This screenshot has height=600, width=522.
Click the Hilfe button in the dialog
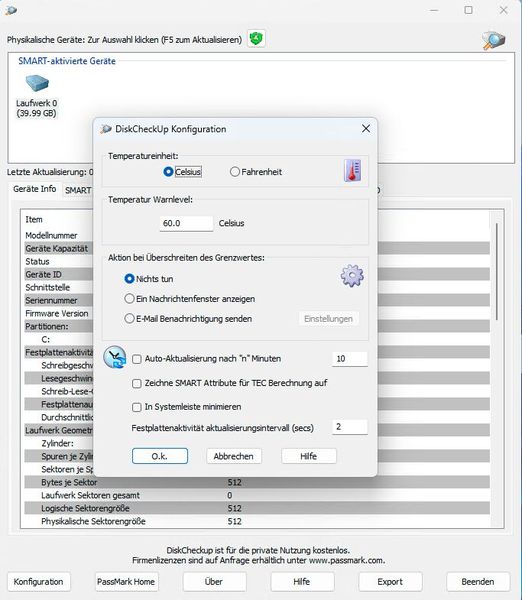pos(309,456)
